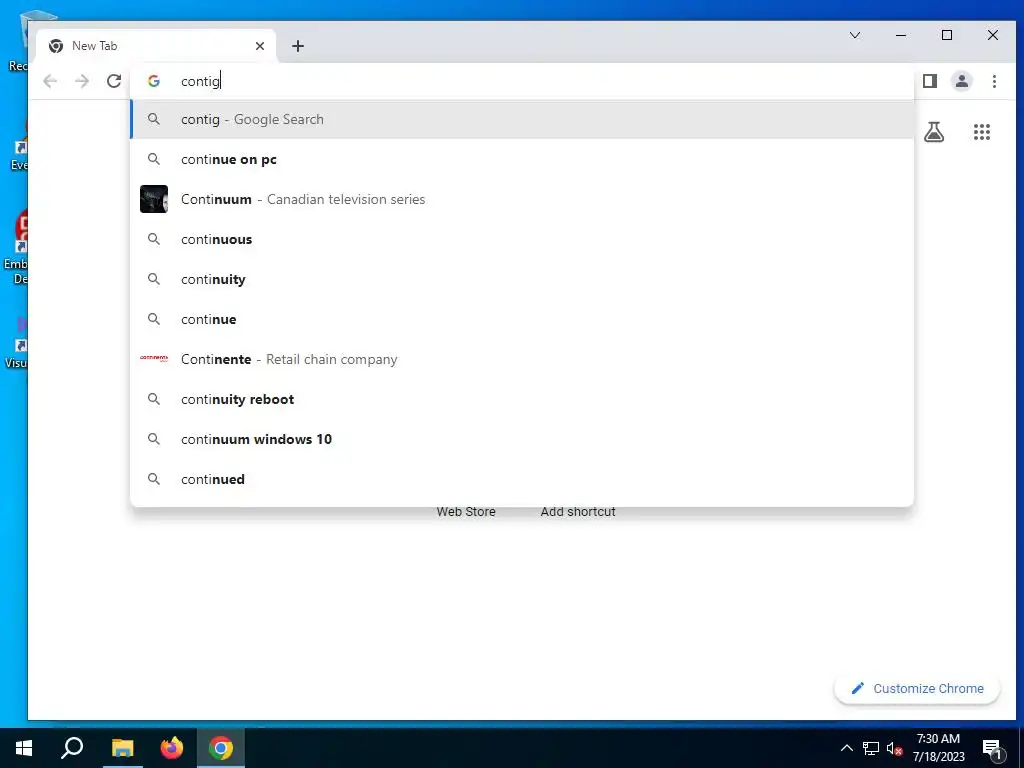Open Customize Chrome
The image size is (1024, 768).
tap(917, 688)
